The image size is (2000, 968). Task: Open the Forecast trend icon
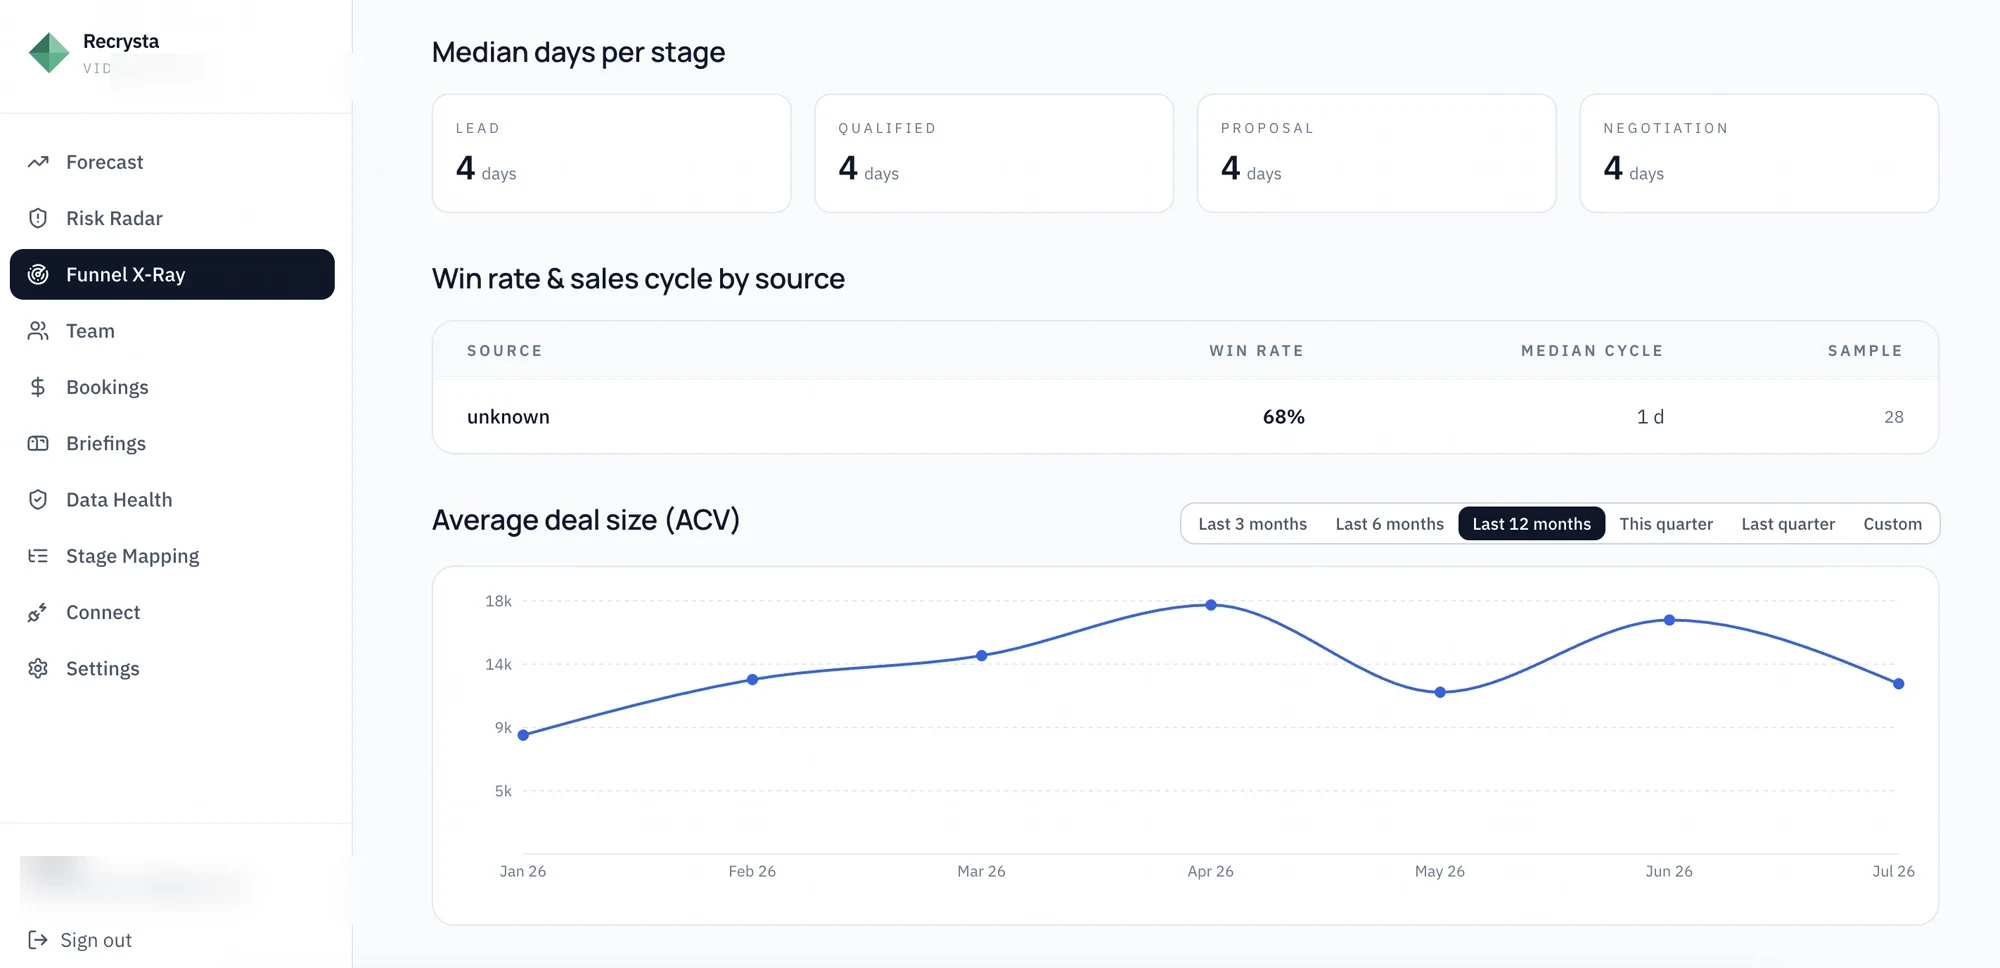(38, 162)
